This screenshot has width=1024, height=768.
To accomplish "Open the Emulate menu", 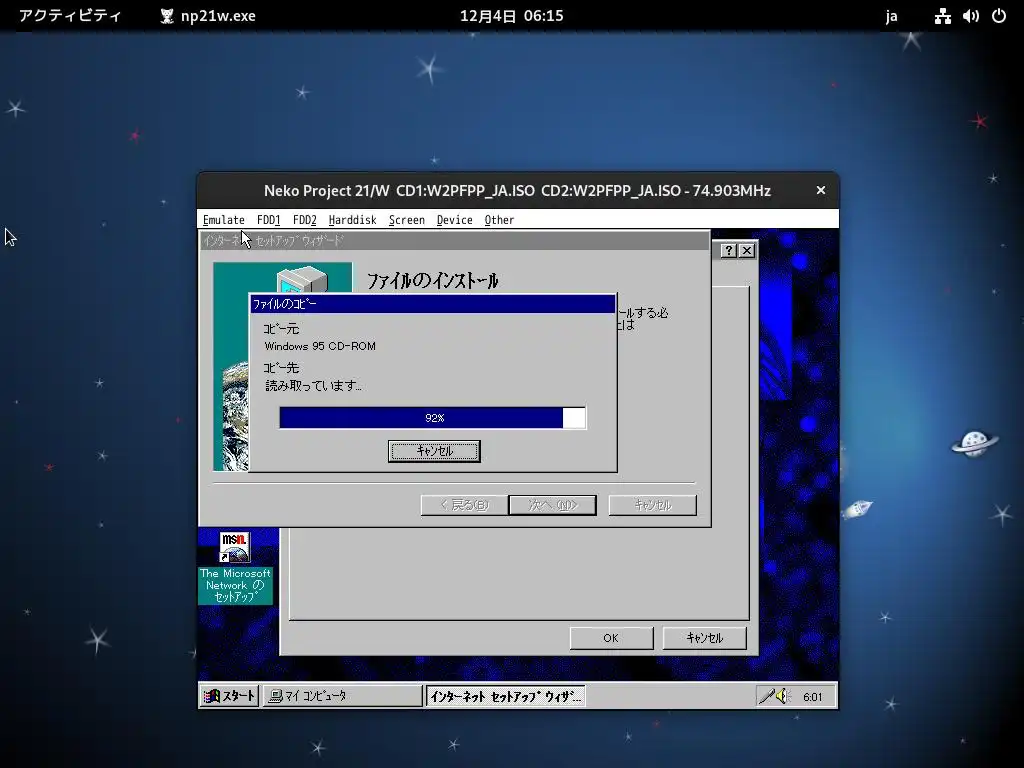I will 223,220.
